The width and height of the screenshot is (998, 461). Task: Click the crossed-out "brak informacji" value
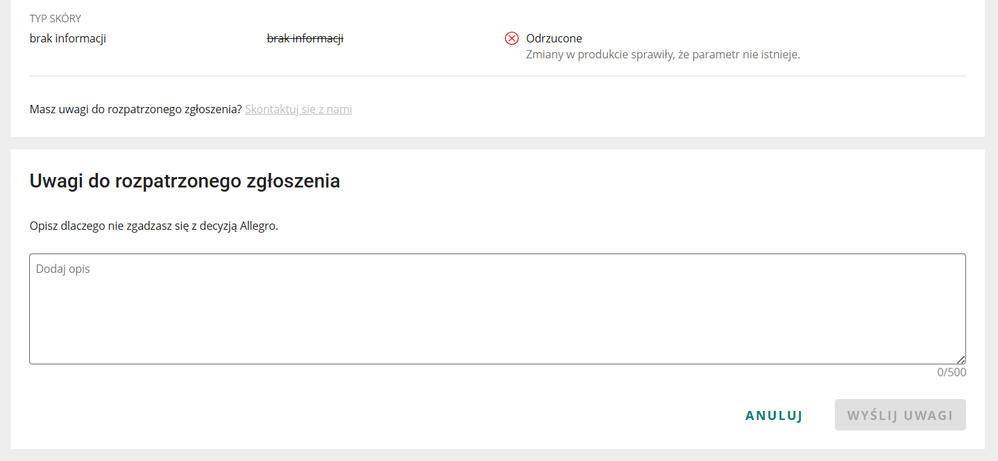click(x=305, y=38)
